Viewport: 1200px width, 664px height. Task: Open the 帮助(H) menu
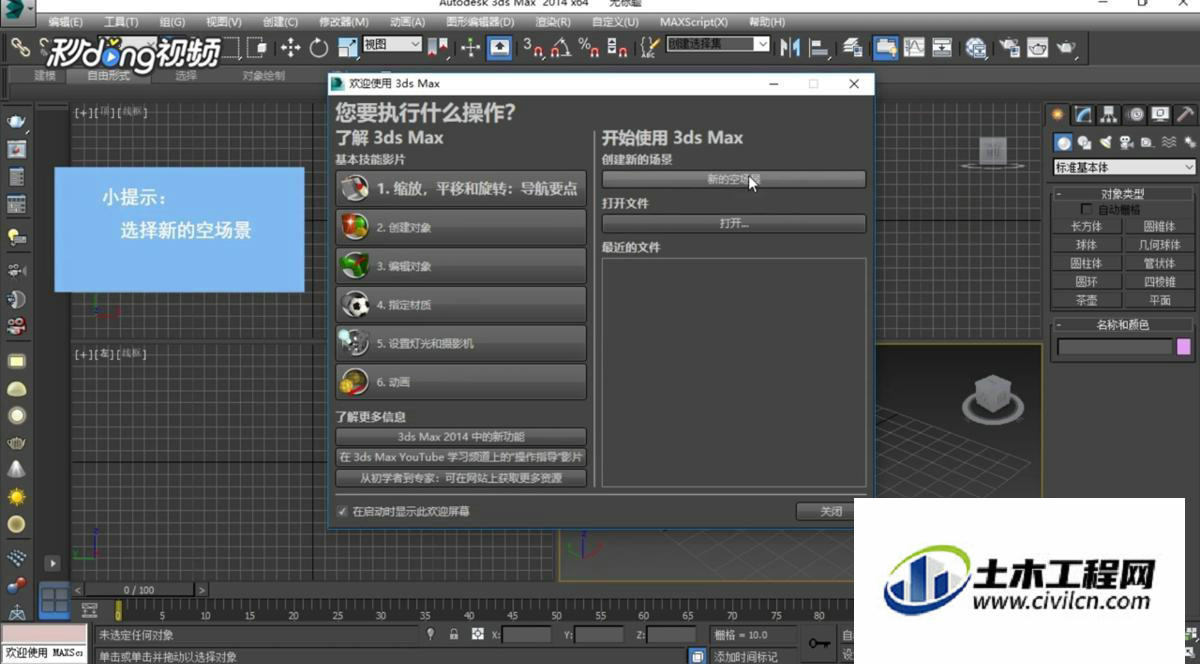click(x=767, y=21)
